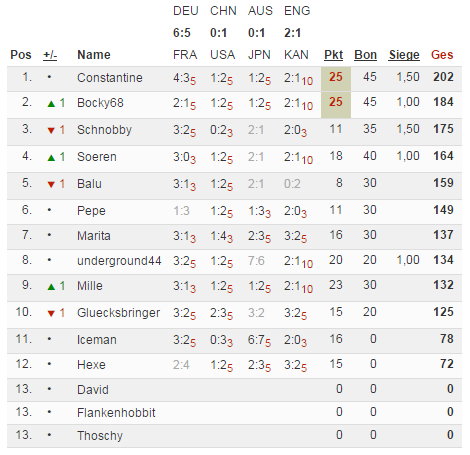Sort table by Pkt column
This screenshot has height=455, width=470.
click(x=333, y=55)
